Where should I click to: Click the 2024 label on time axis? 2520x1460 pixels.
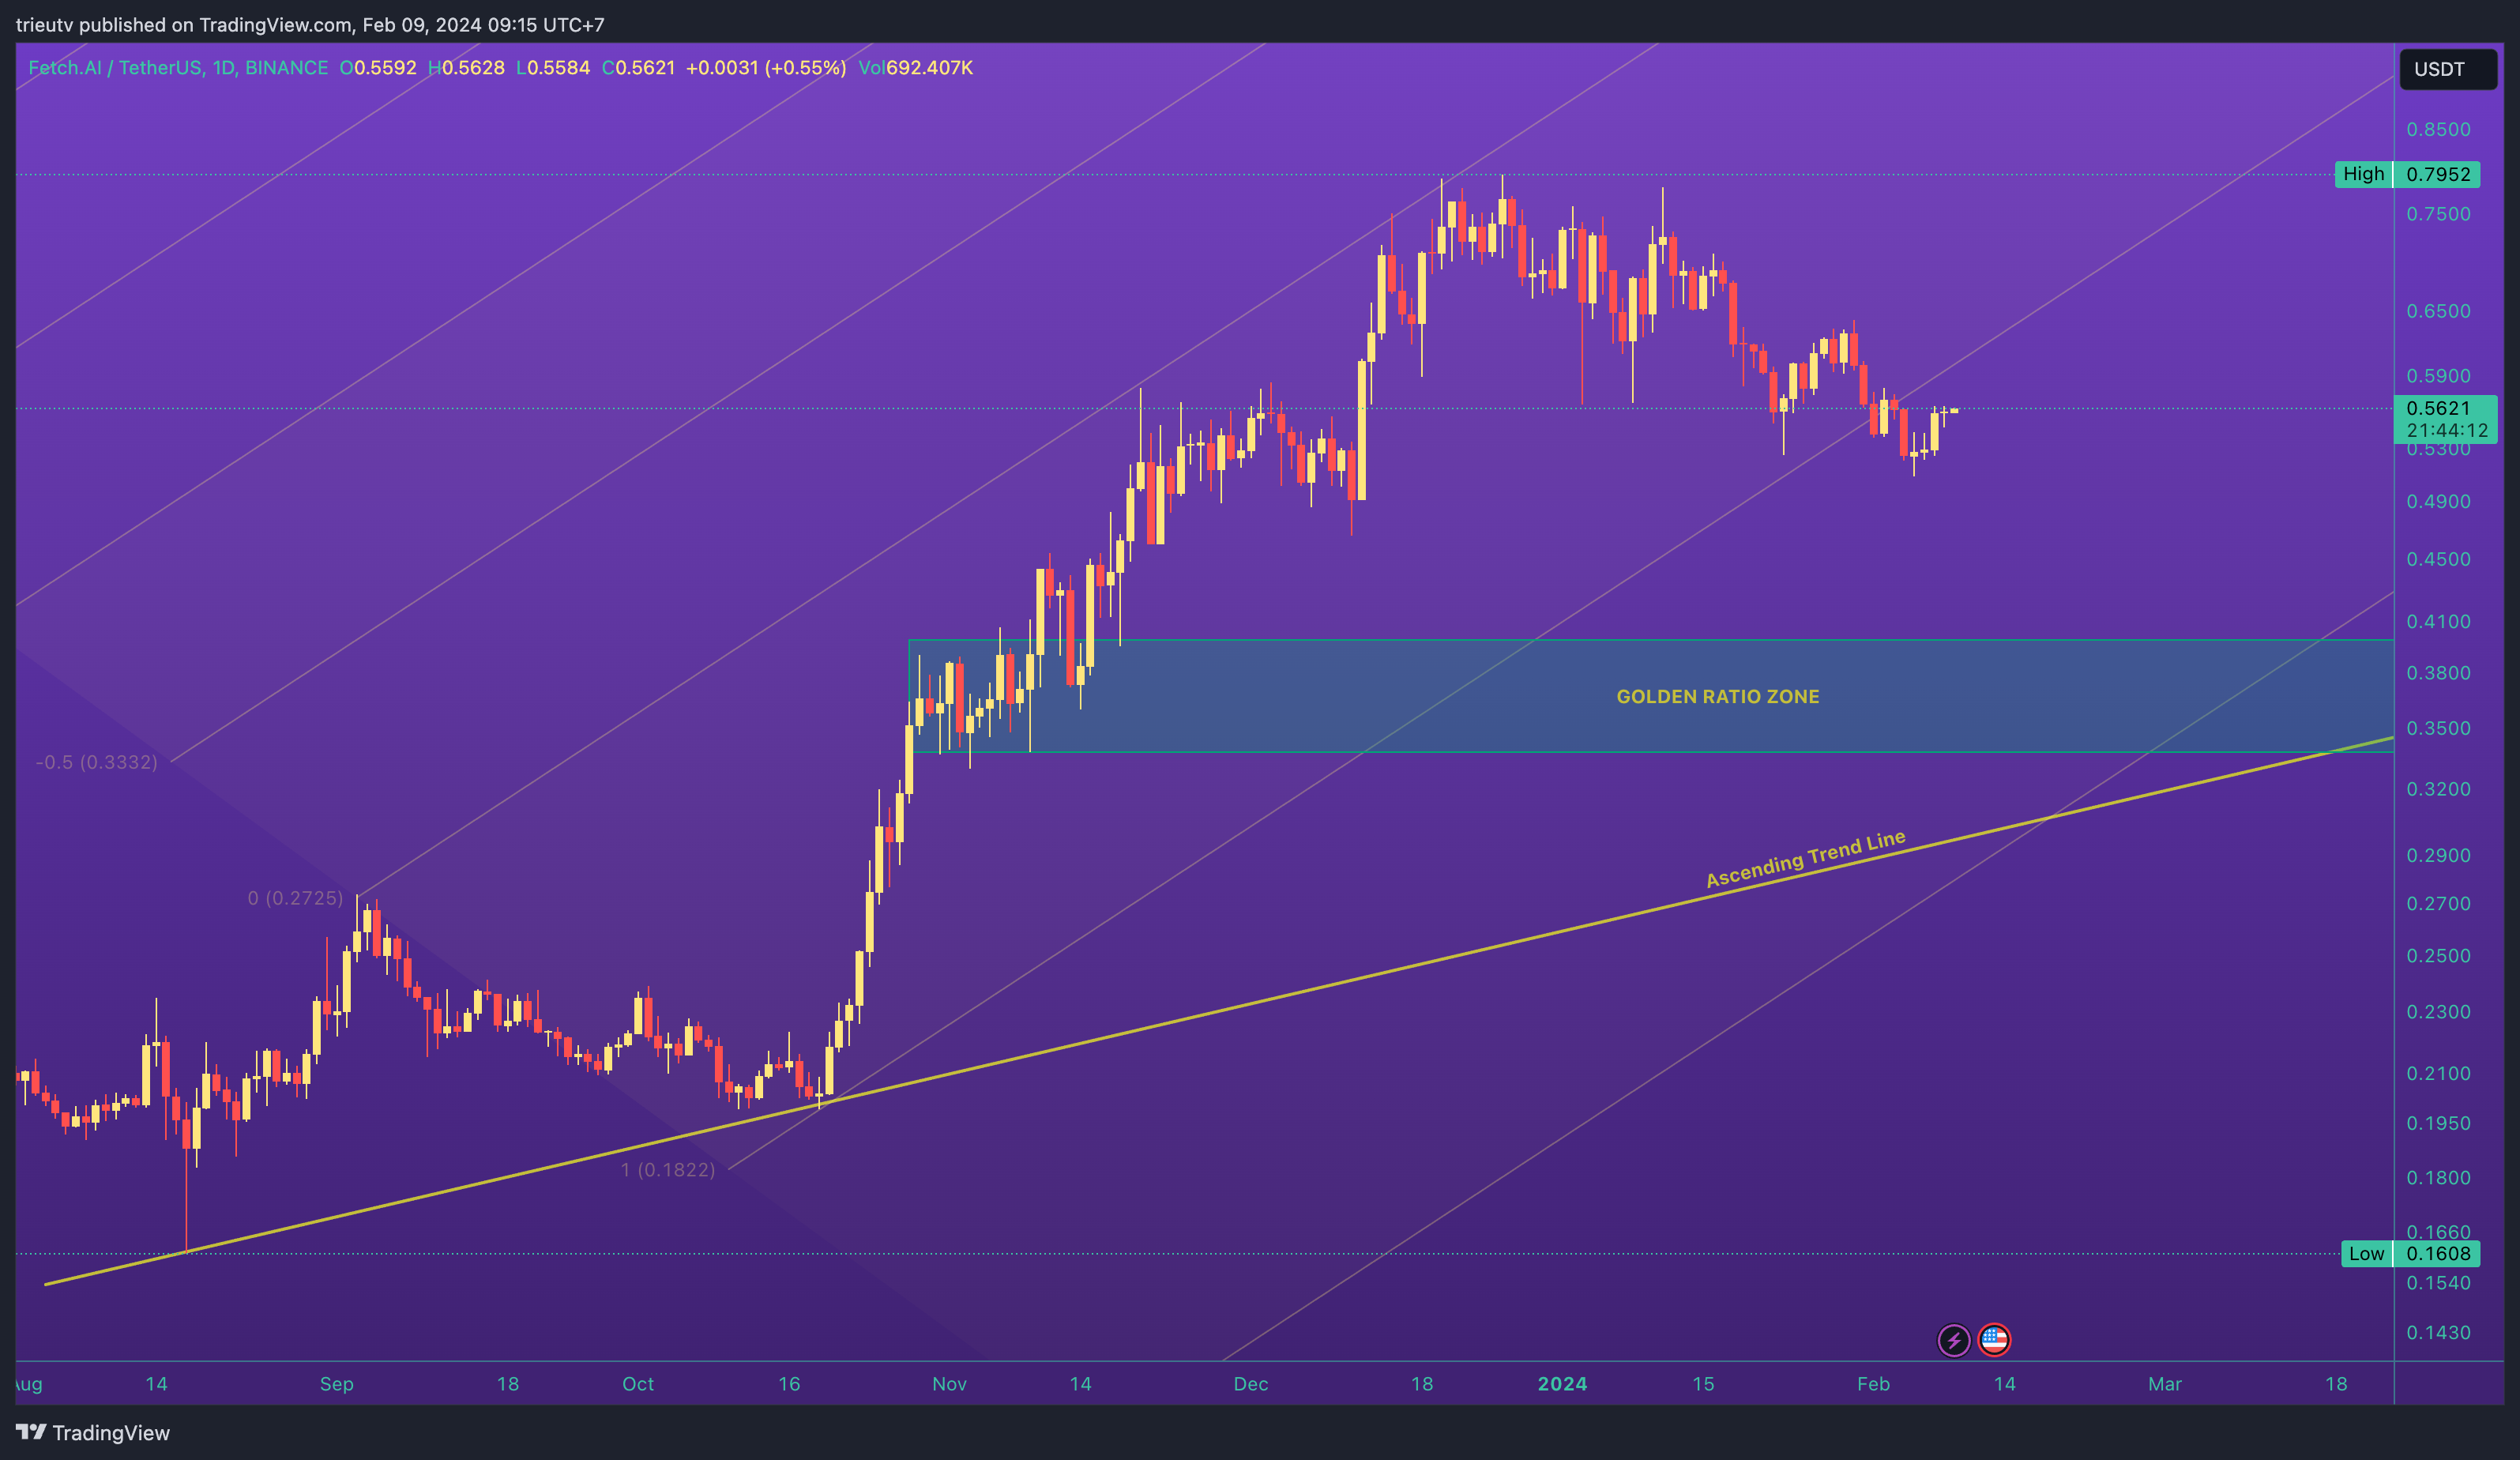coord(1562,1384)
